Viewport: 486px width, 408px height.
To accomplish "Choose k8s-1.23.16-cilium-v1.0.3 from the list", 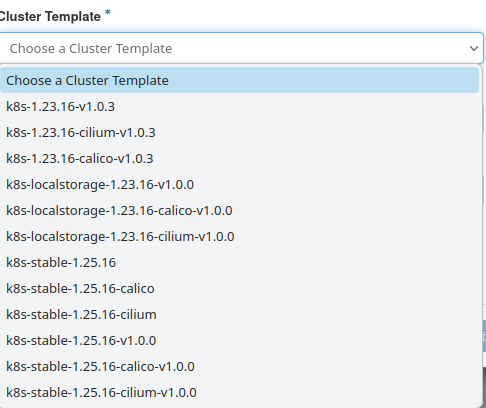I will tap(239, 133).
